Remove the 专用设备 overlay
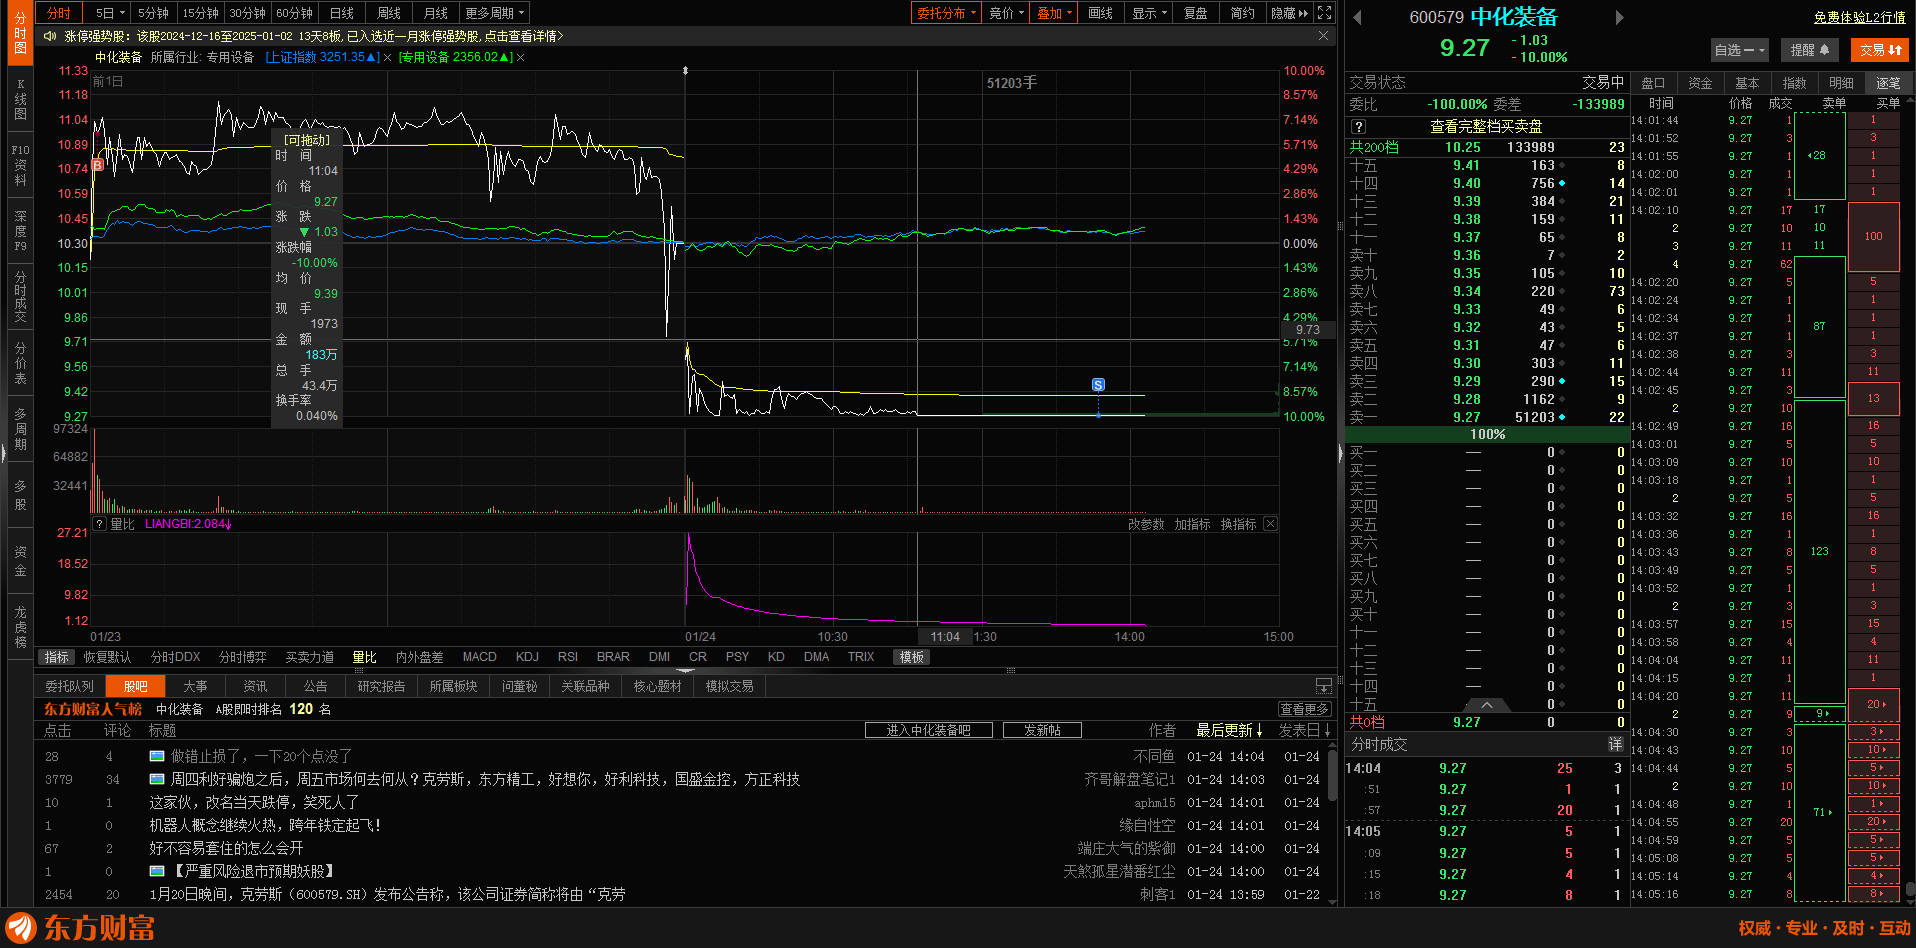The height and width of the screenshot is (948, 1916). [x=520, y=58]
